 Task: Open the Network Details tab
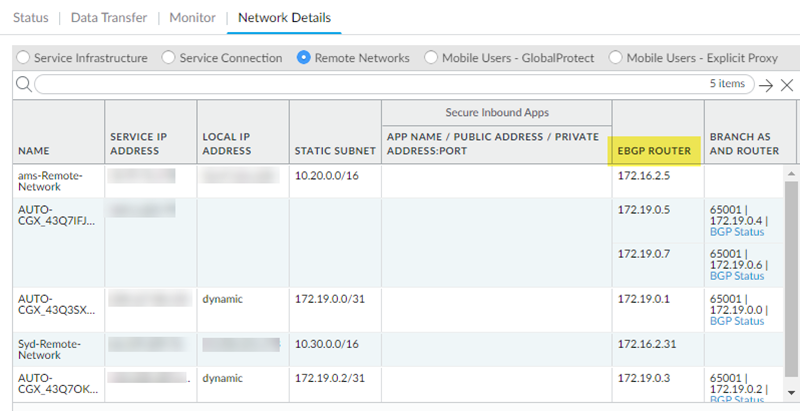[284, 18]
